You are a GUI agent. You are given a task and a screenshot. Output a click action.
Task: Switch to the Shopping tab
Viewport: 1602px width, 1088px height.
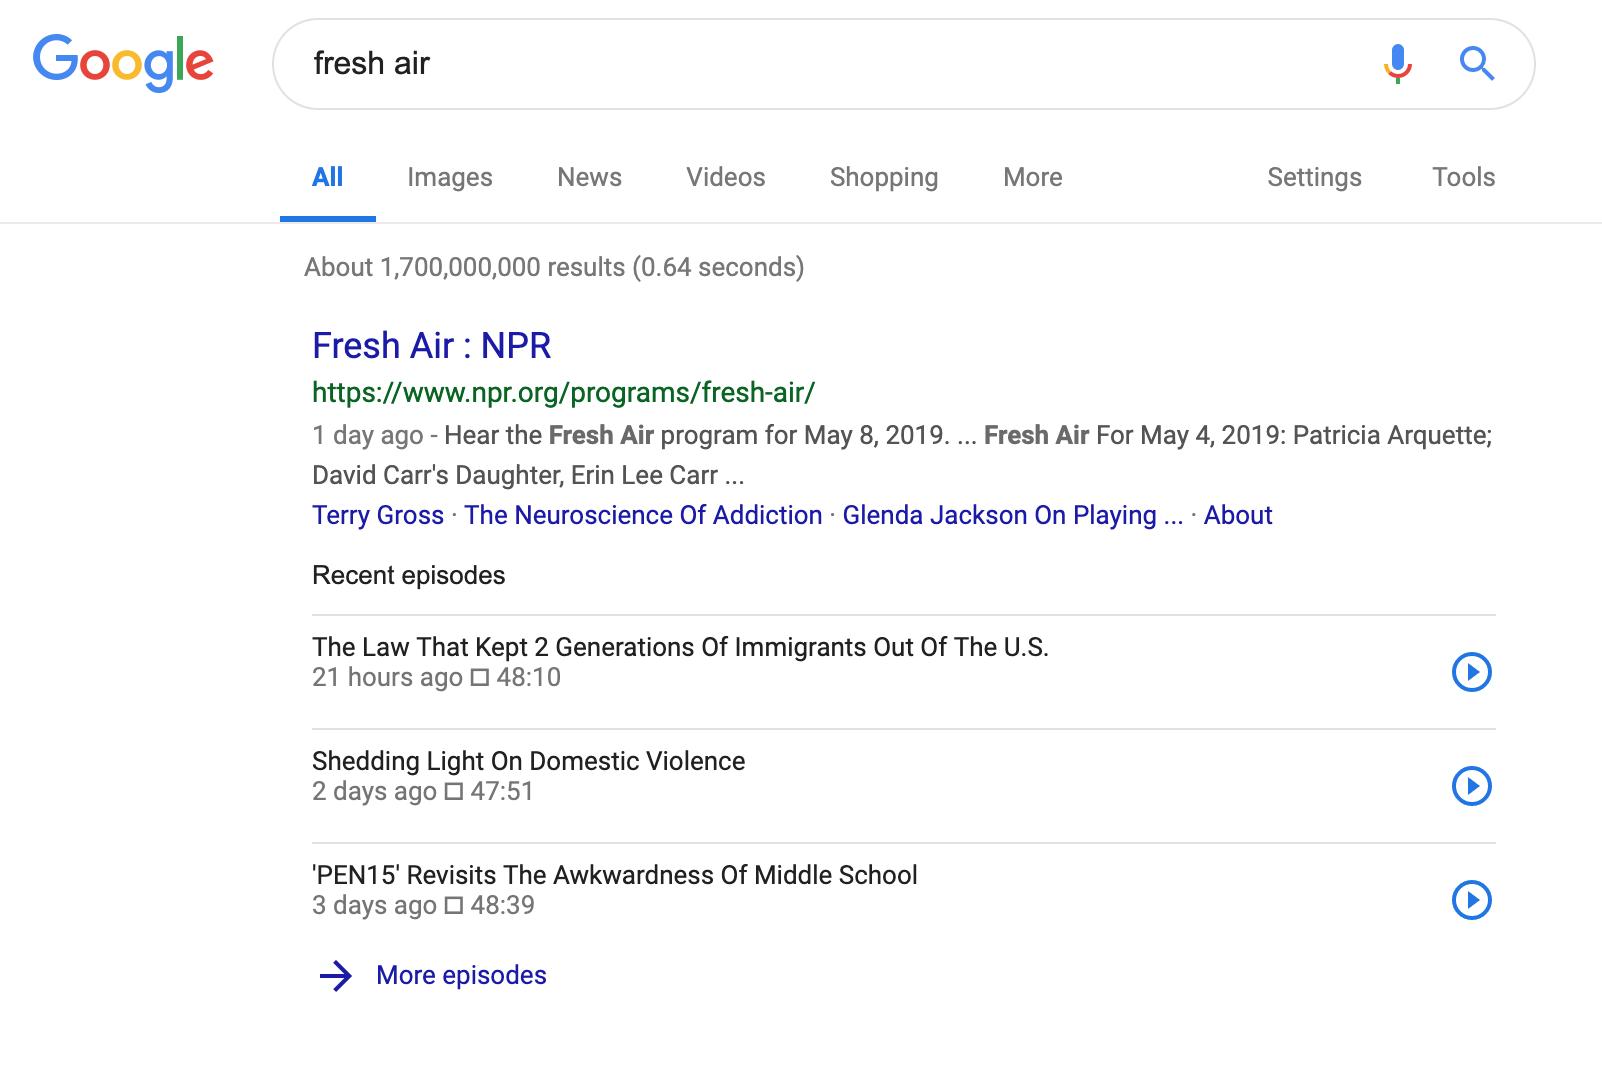click(x=884, y=178)
